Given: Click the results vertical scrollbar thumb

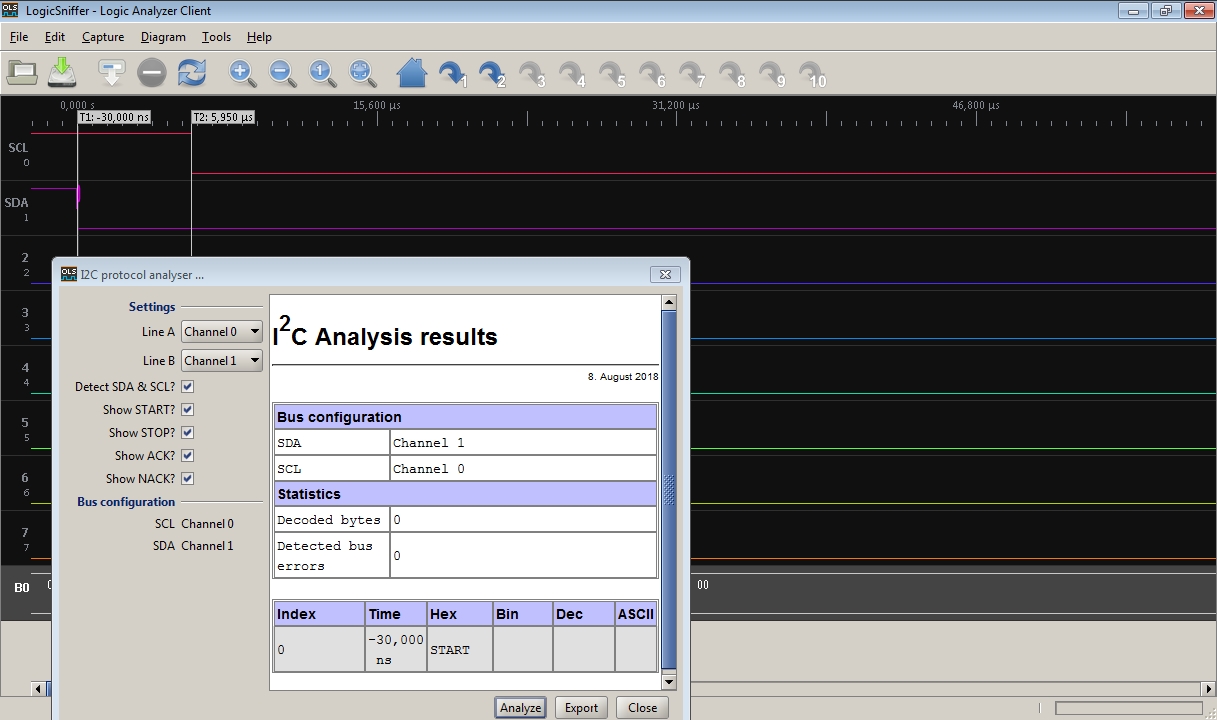Looking at the screenshot, I should click(x=669, y=490).
